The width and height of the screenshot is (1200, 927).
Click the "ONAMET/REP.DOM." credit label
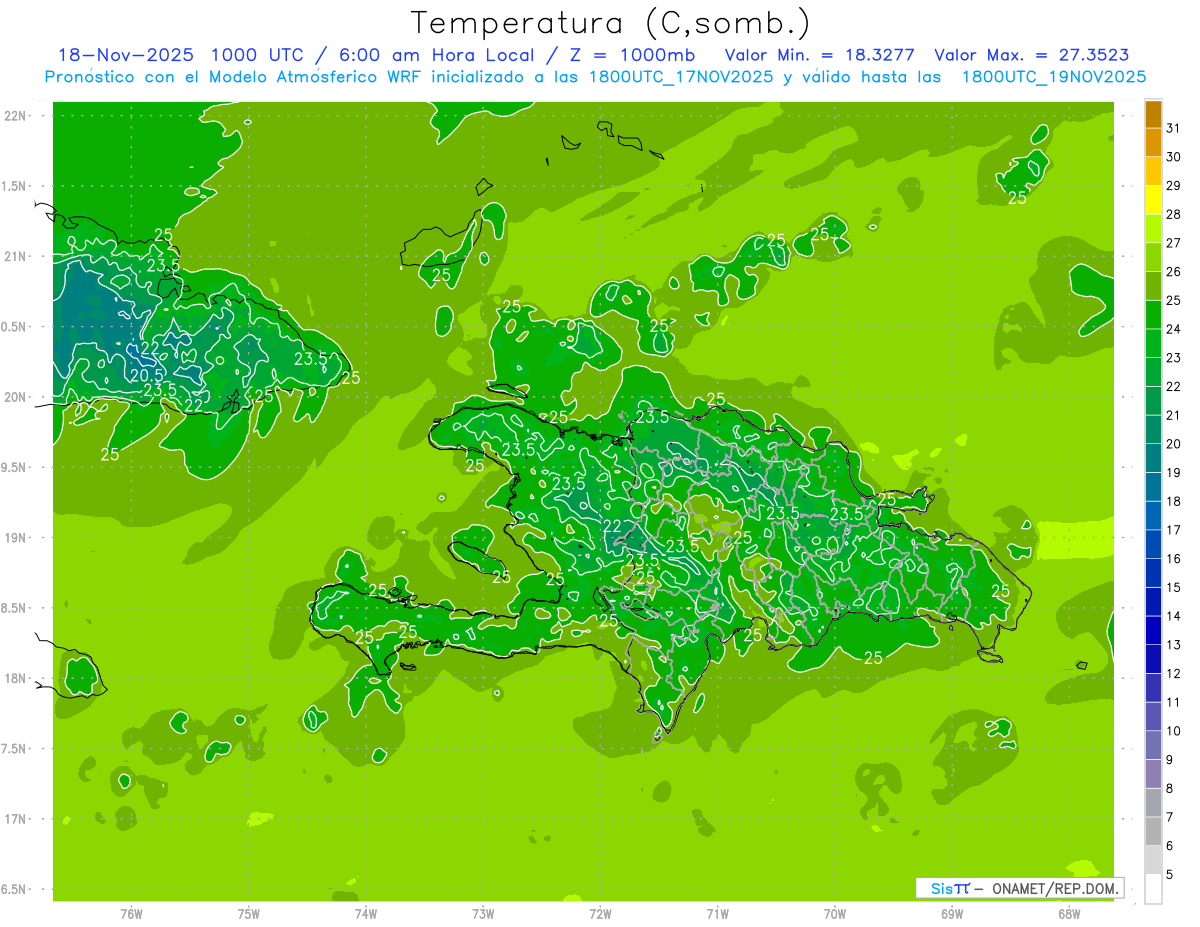(1056, 888)
